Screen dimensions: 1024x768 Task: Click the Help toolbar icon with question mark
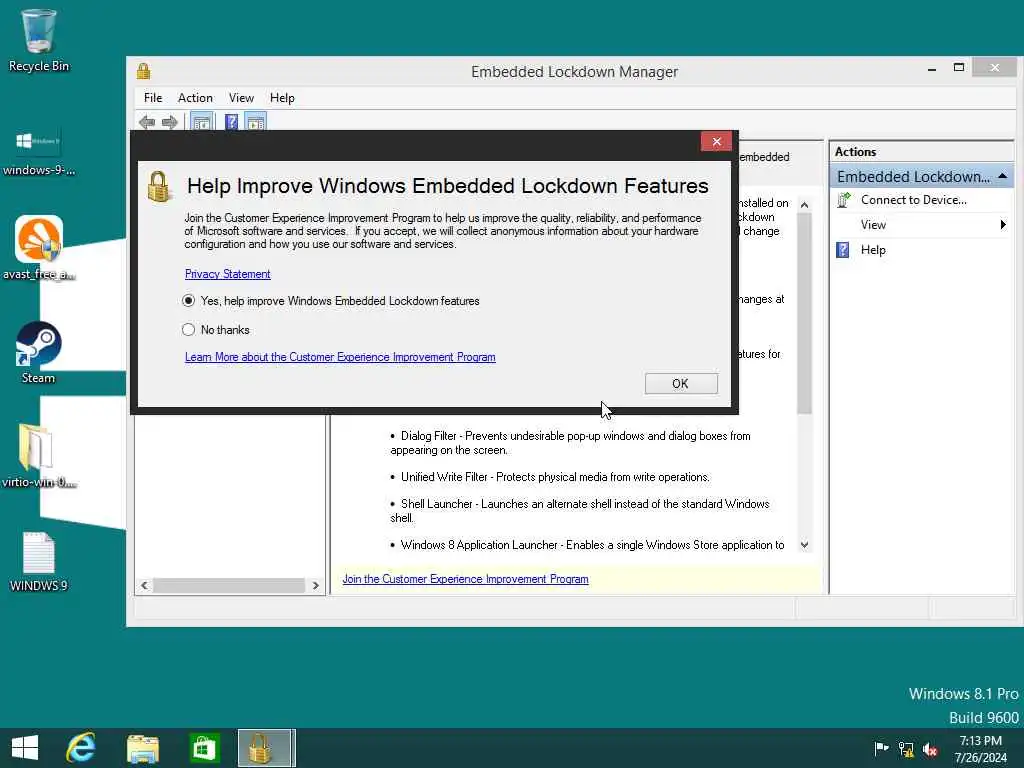[231, 122]
